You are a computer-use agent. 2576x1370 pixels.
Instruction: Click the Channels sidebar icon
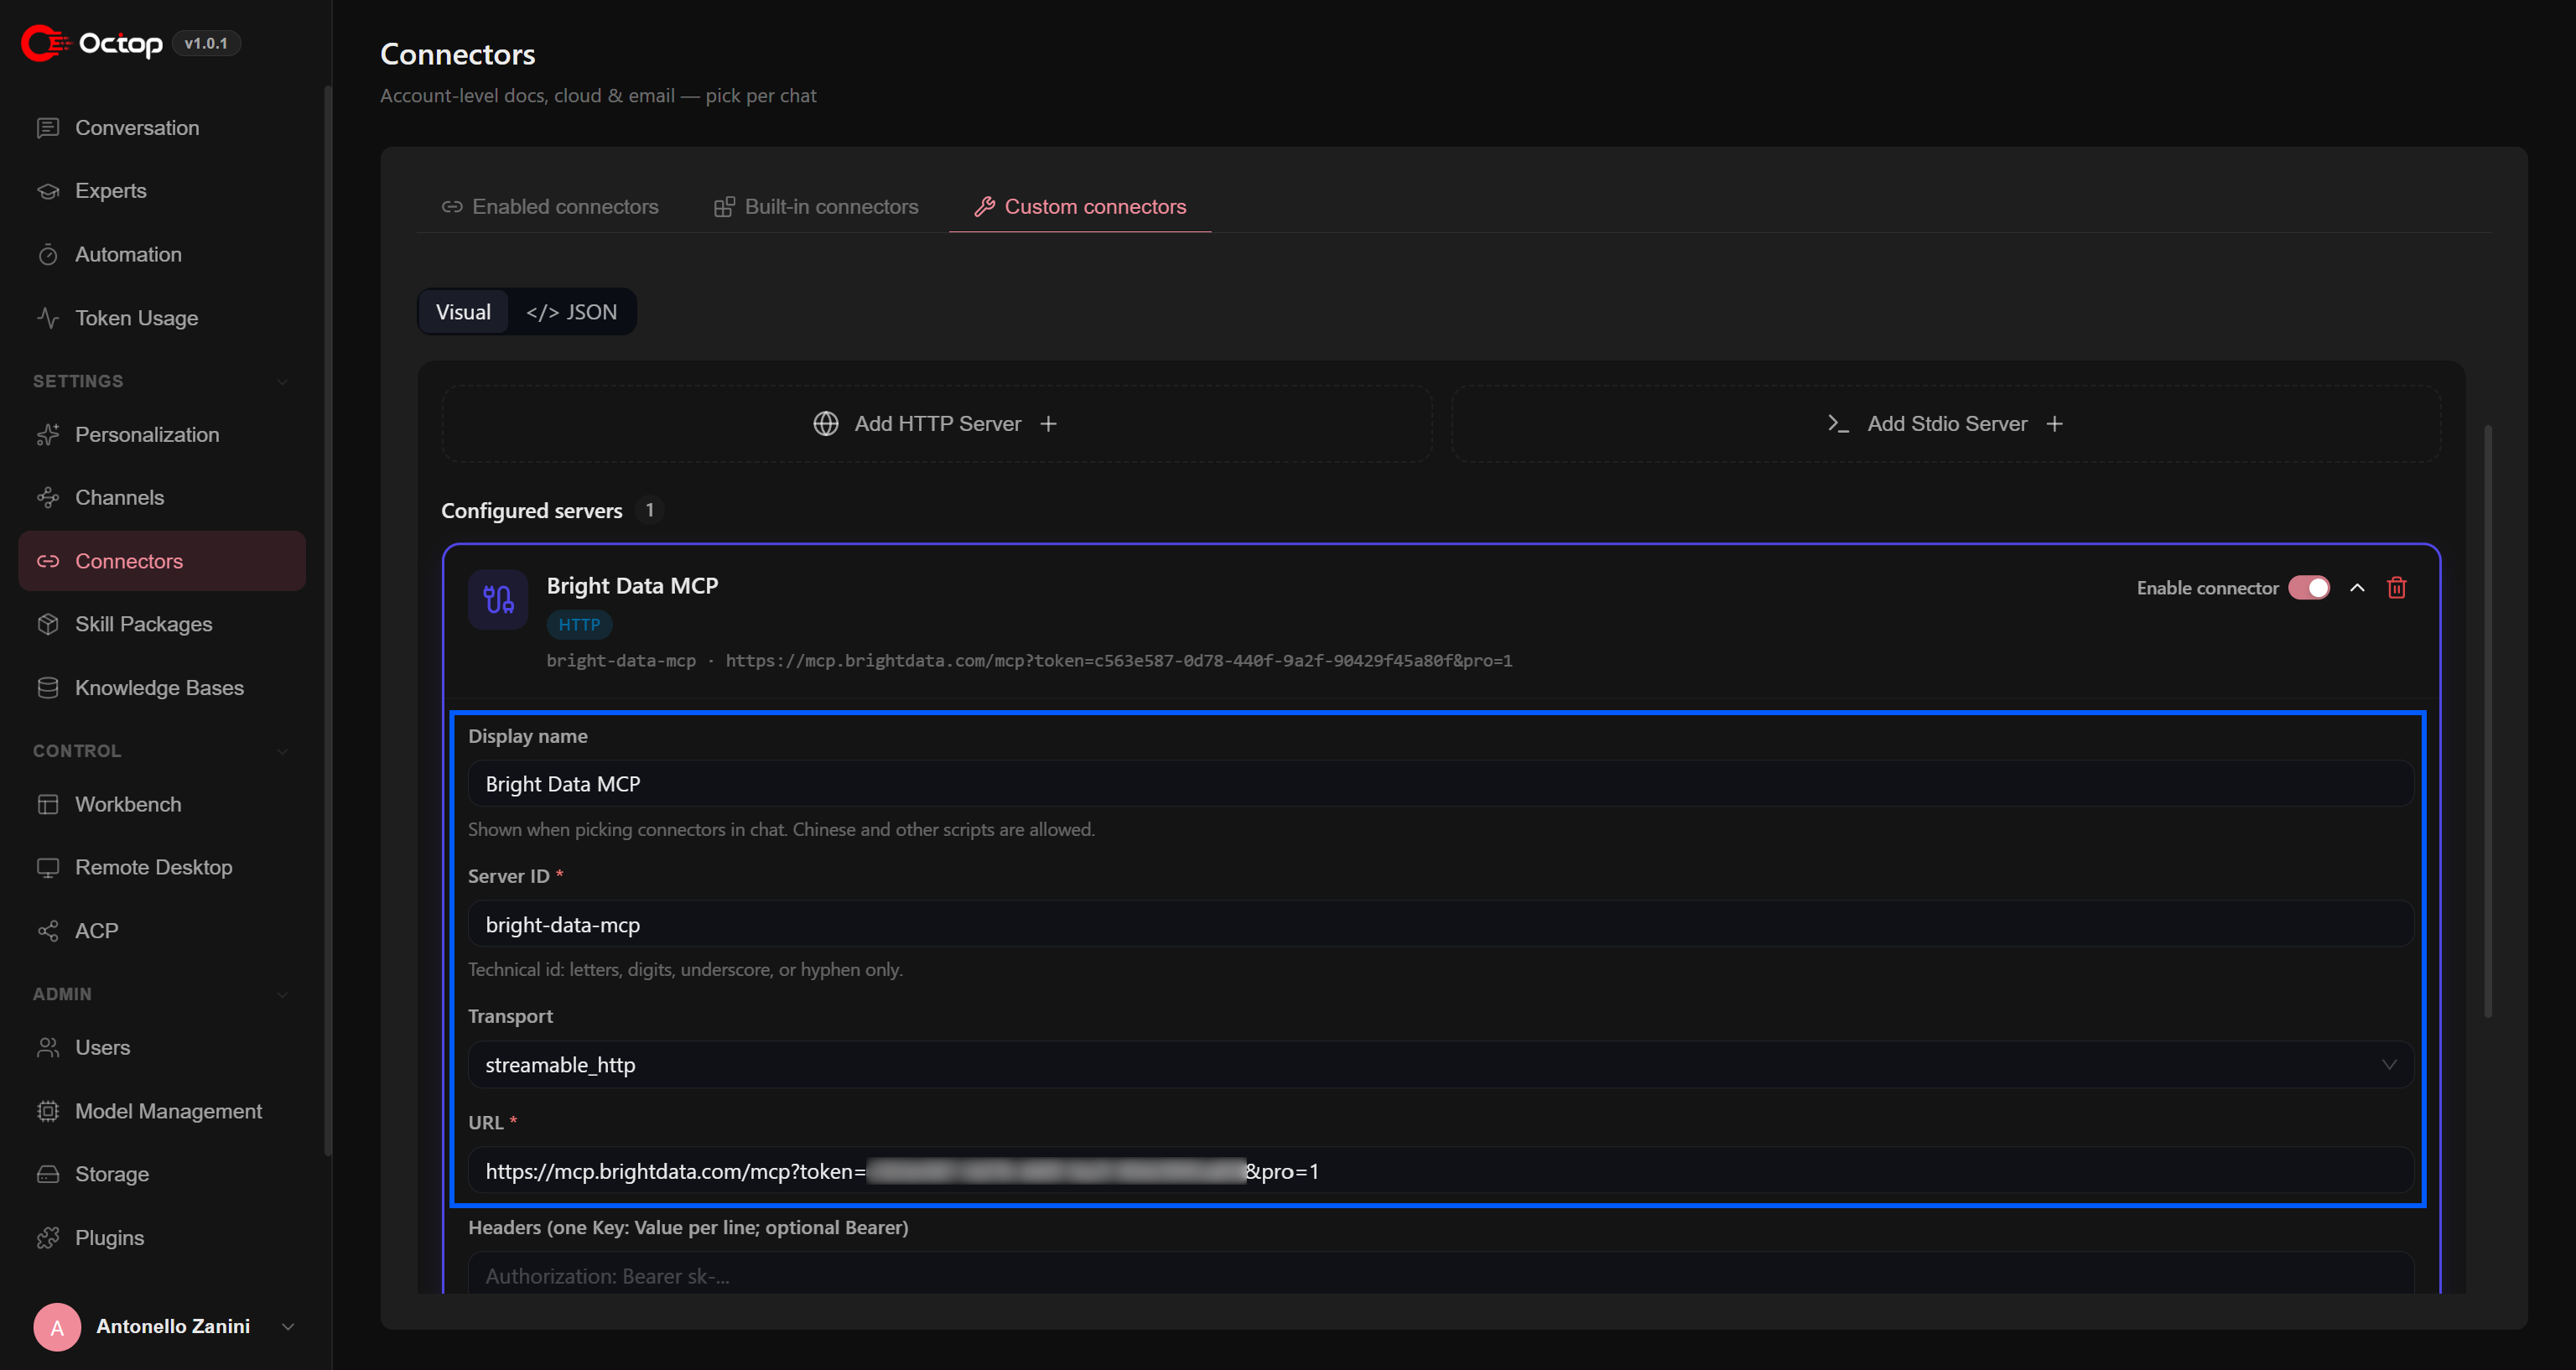[x=48, y=498]
